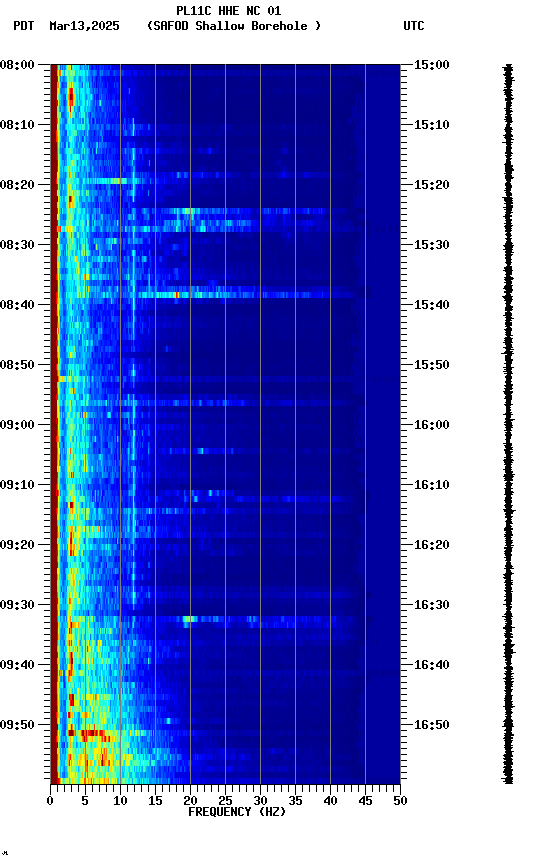The height and width of the screenshot is (864, 552).
Task: Click the 15:10 UTC time label
Action: click(x=431, y=125)
